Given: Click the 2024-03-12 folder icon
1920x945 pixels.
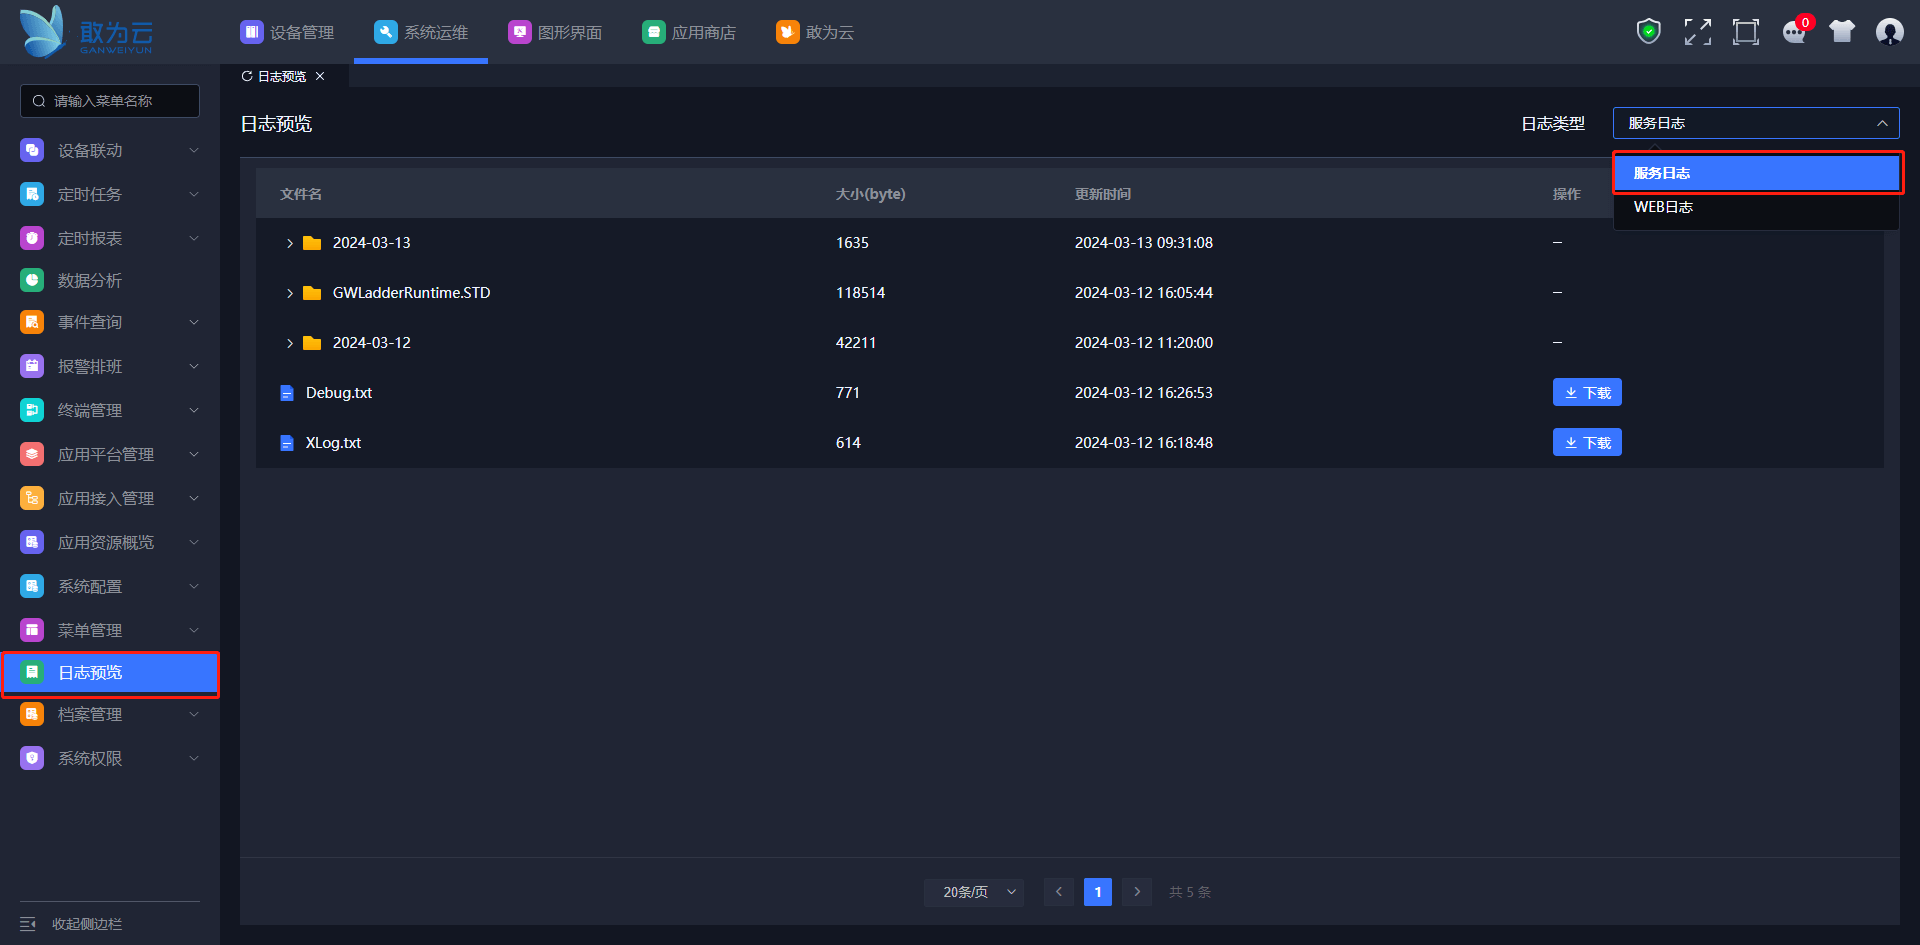Looking at the screenshot, I should click(x=312, y=343).
